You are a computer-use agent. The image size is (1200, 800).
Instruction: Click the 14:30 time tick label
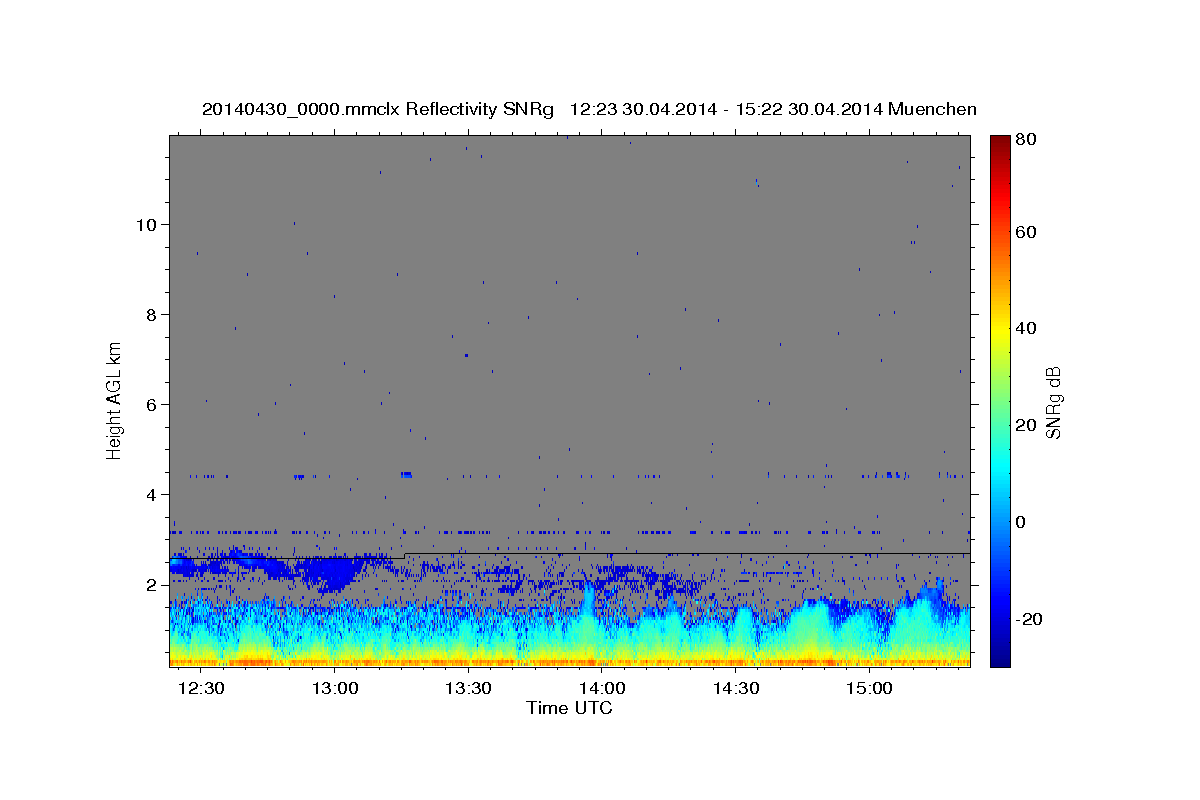(736, 688)
